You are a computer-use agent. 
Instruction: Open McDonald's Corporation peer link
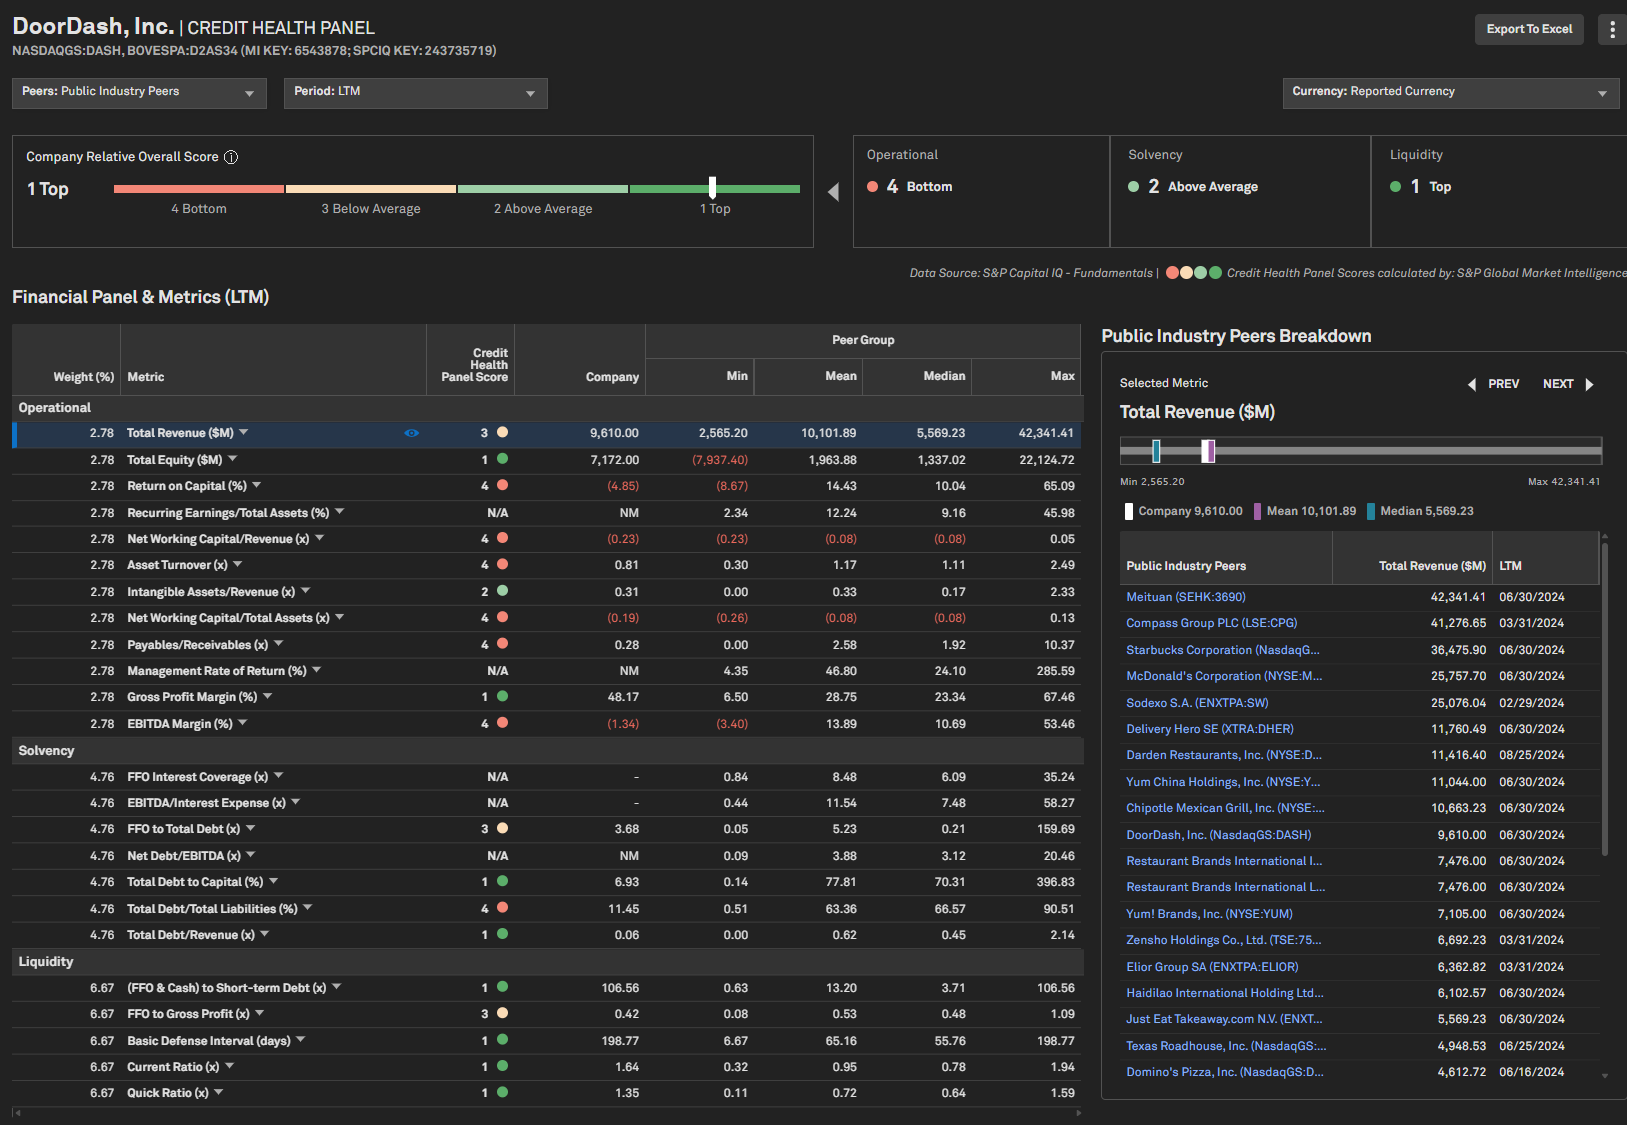[1224, 676]
